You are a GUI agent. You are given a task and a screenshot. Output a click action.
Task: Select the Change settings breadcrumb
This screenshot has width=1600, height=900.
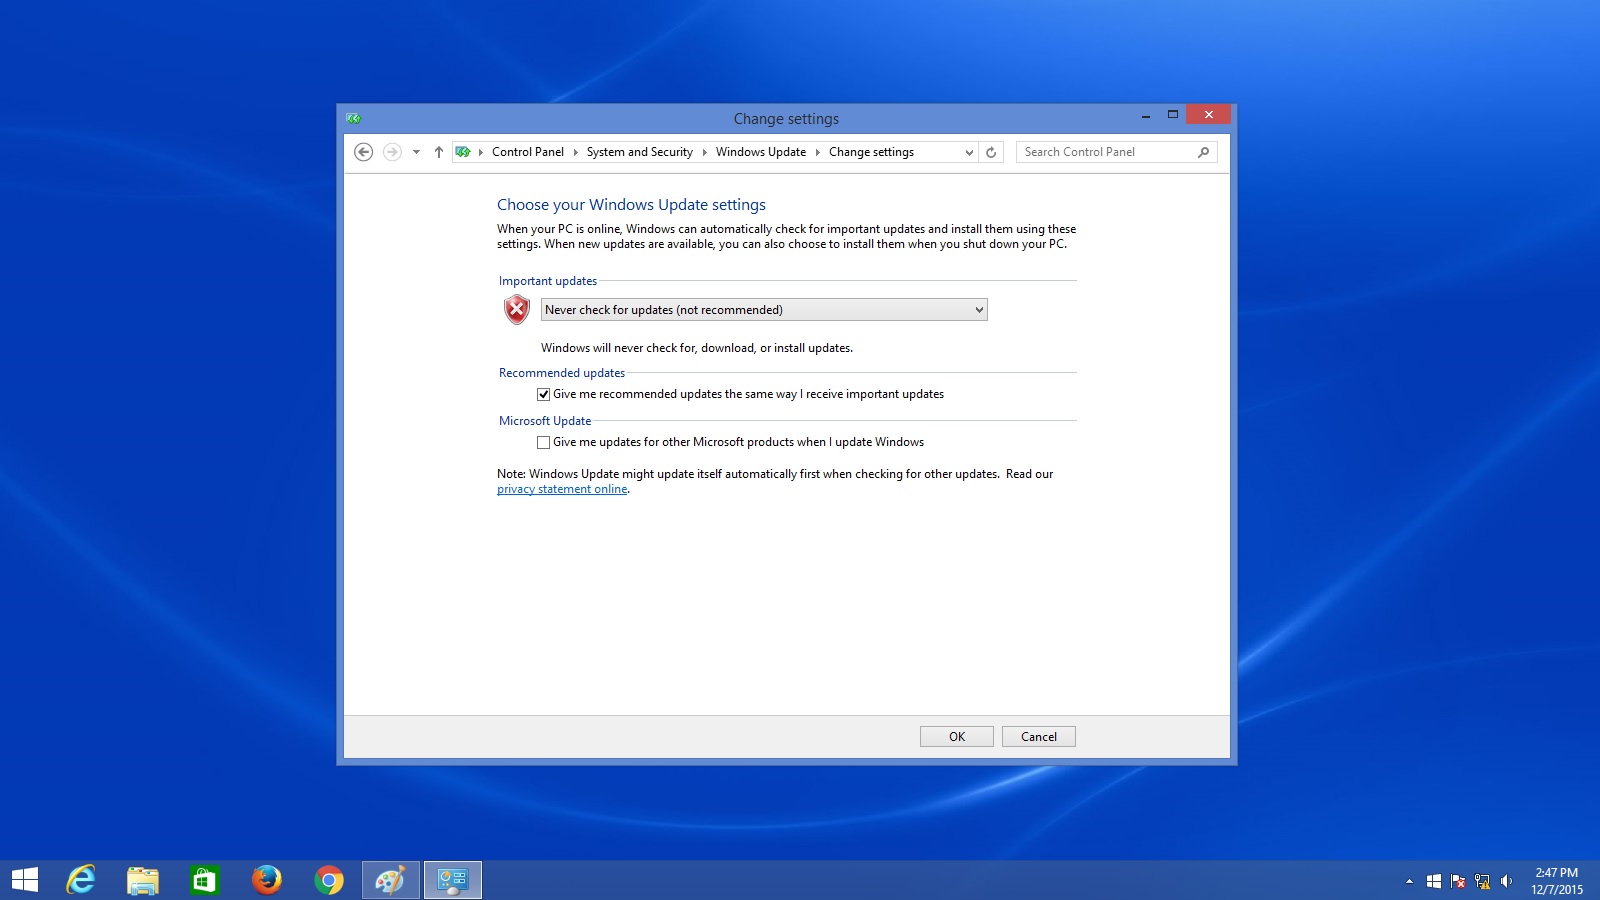871,152
